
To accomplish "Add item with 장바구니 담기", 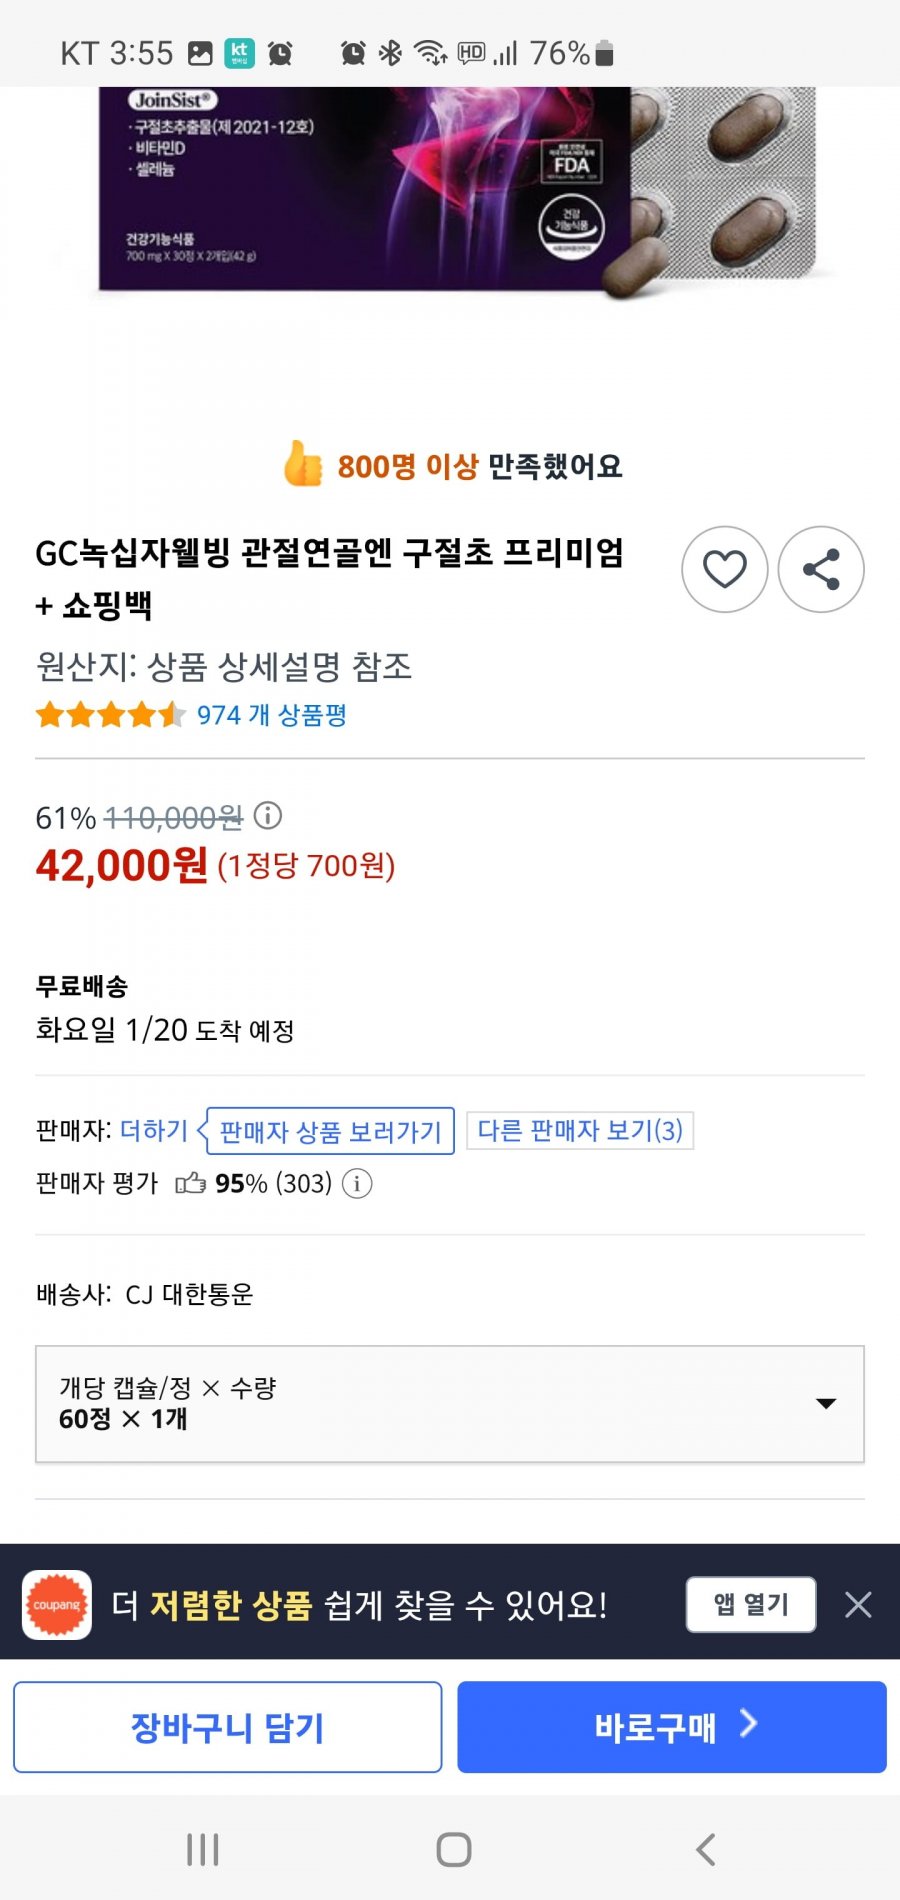I will tap(228, 1727).
